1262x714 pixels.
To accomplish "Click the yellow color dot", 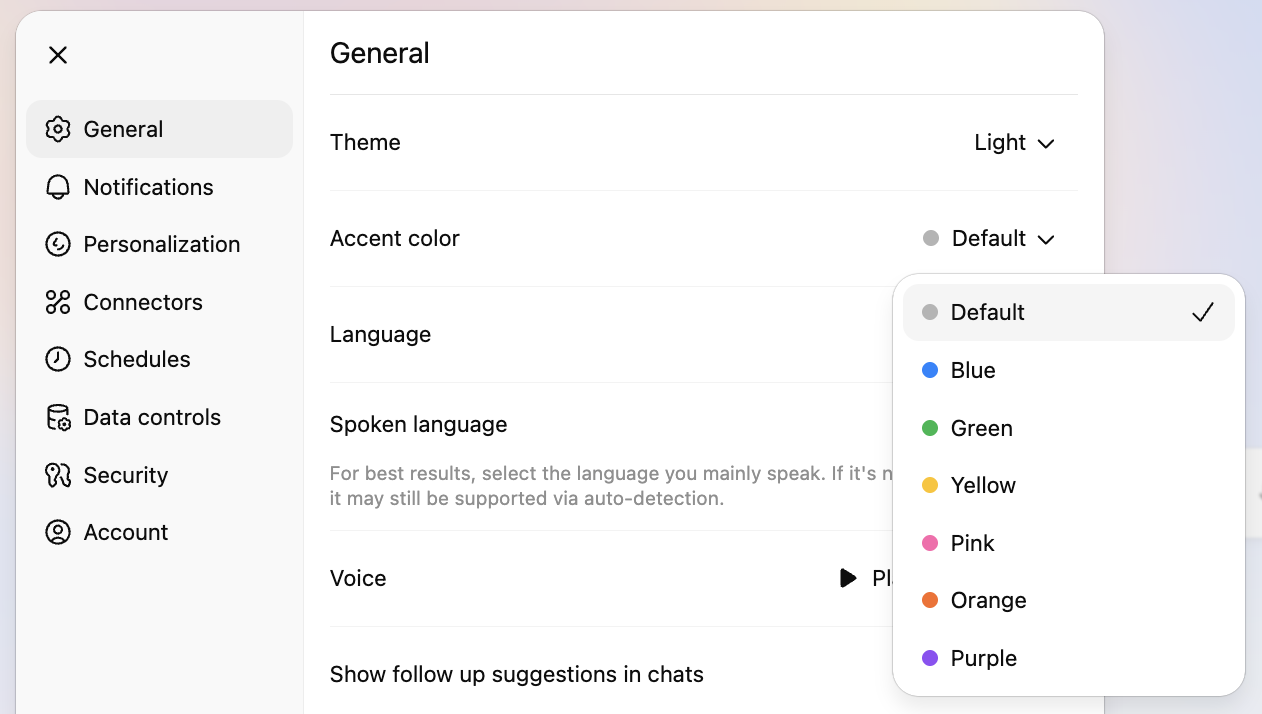I will pos(930,485).
